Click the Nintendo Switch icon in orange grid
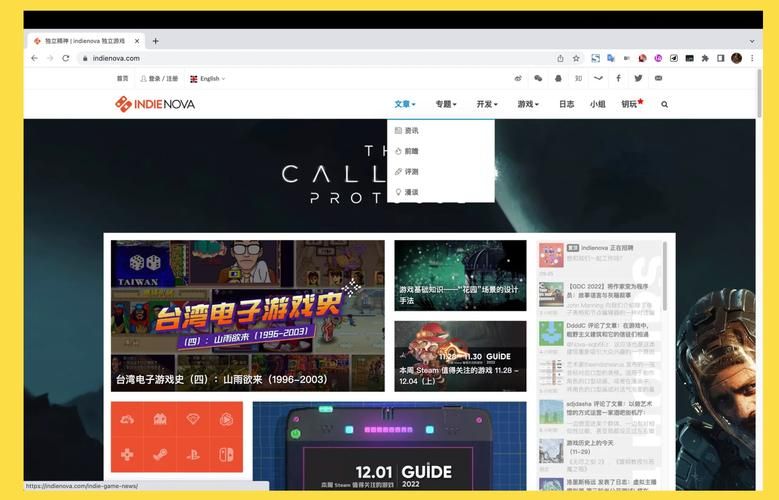Screen dimensions: 779x500 tap(226, 454)
